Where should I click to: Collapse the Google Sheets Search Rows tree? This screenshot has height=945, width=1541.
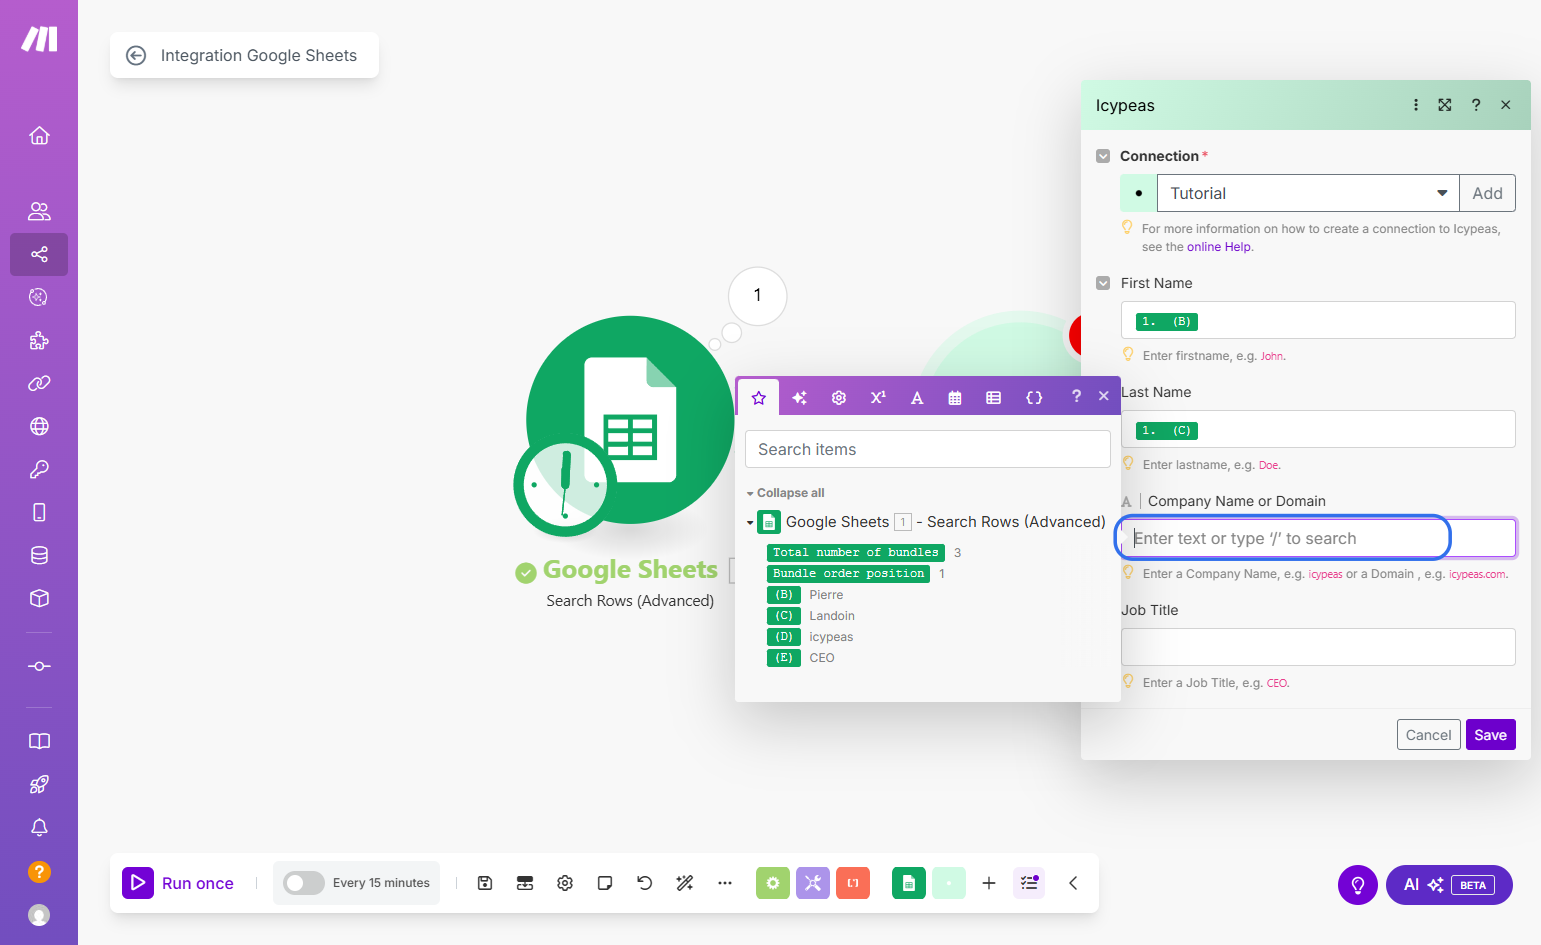pos(750,522)
